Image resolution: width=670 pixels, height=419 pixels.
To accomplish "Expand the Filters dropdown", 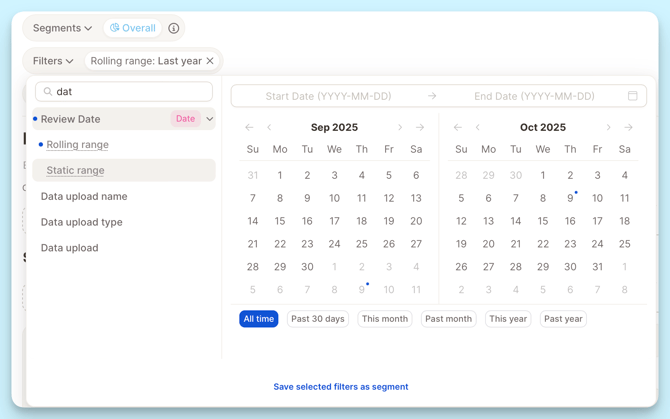I will point(53,61).
